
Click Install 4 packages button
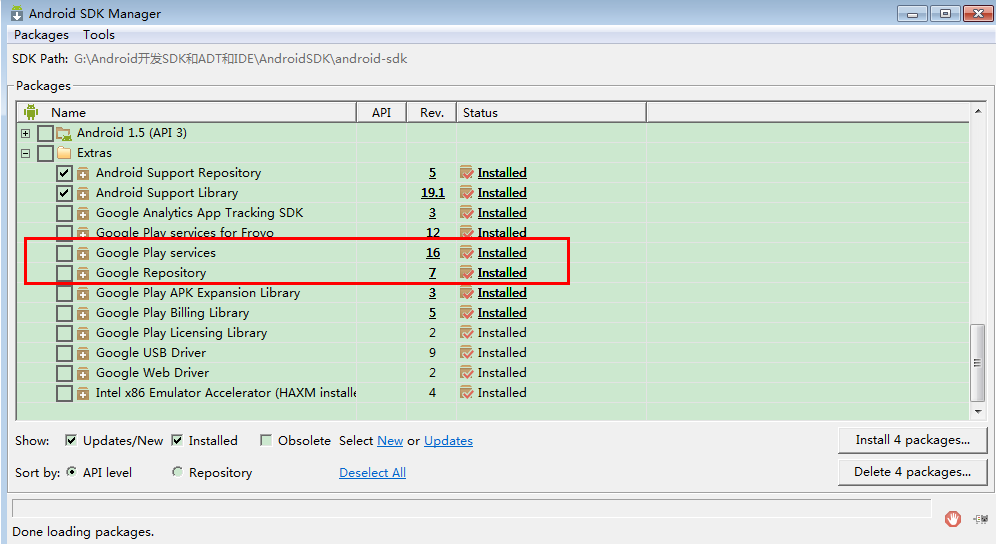pos(913,440)
